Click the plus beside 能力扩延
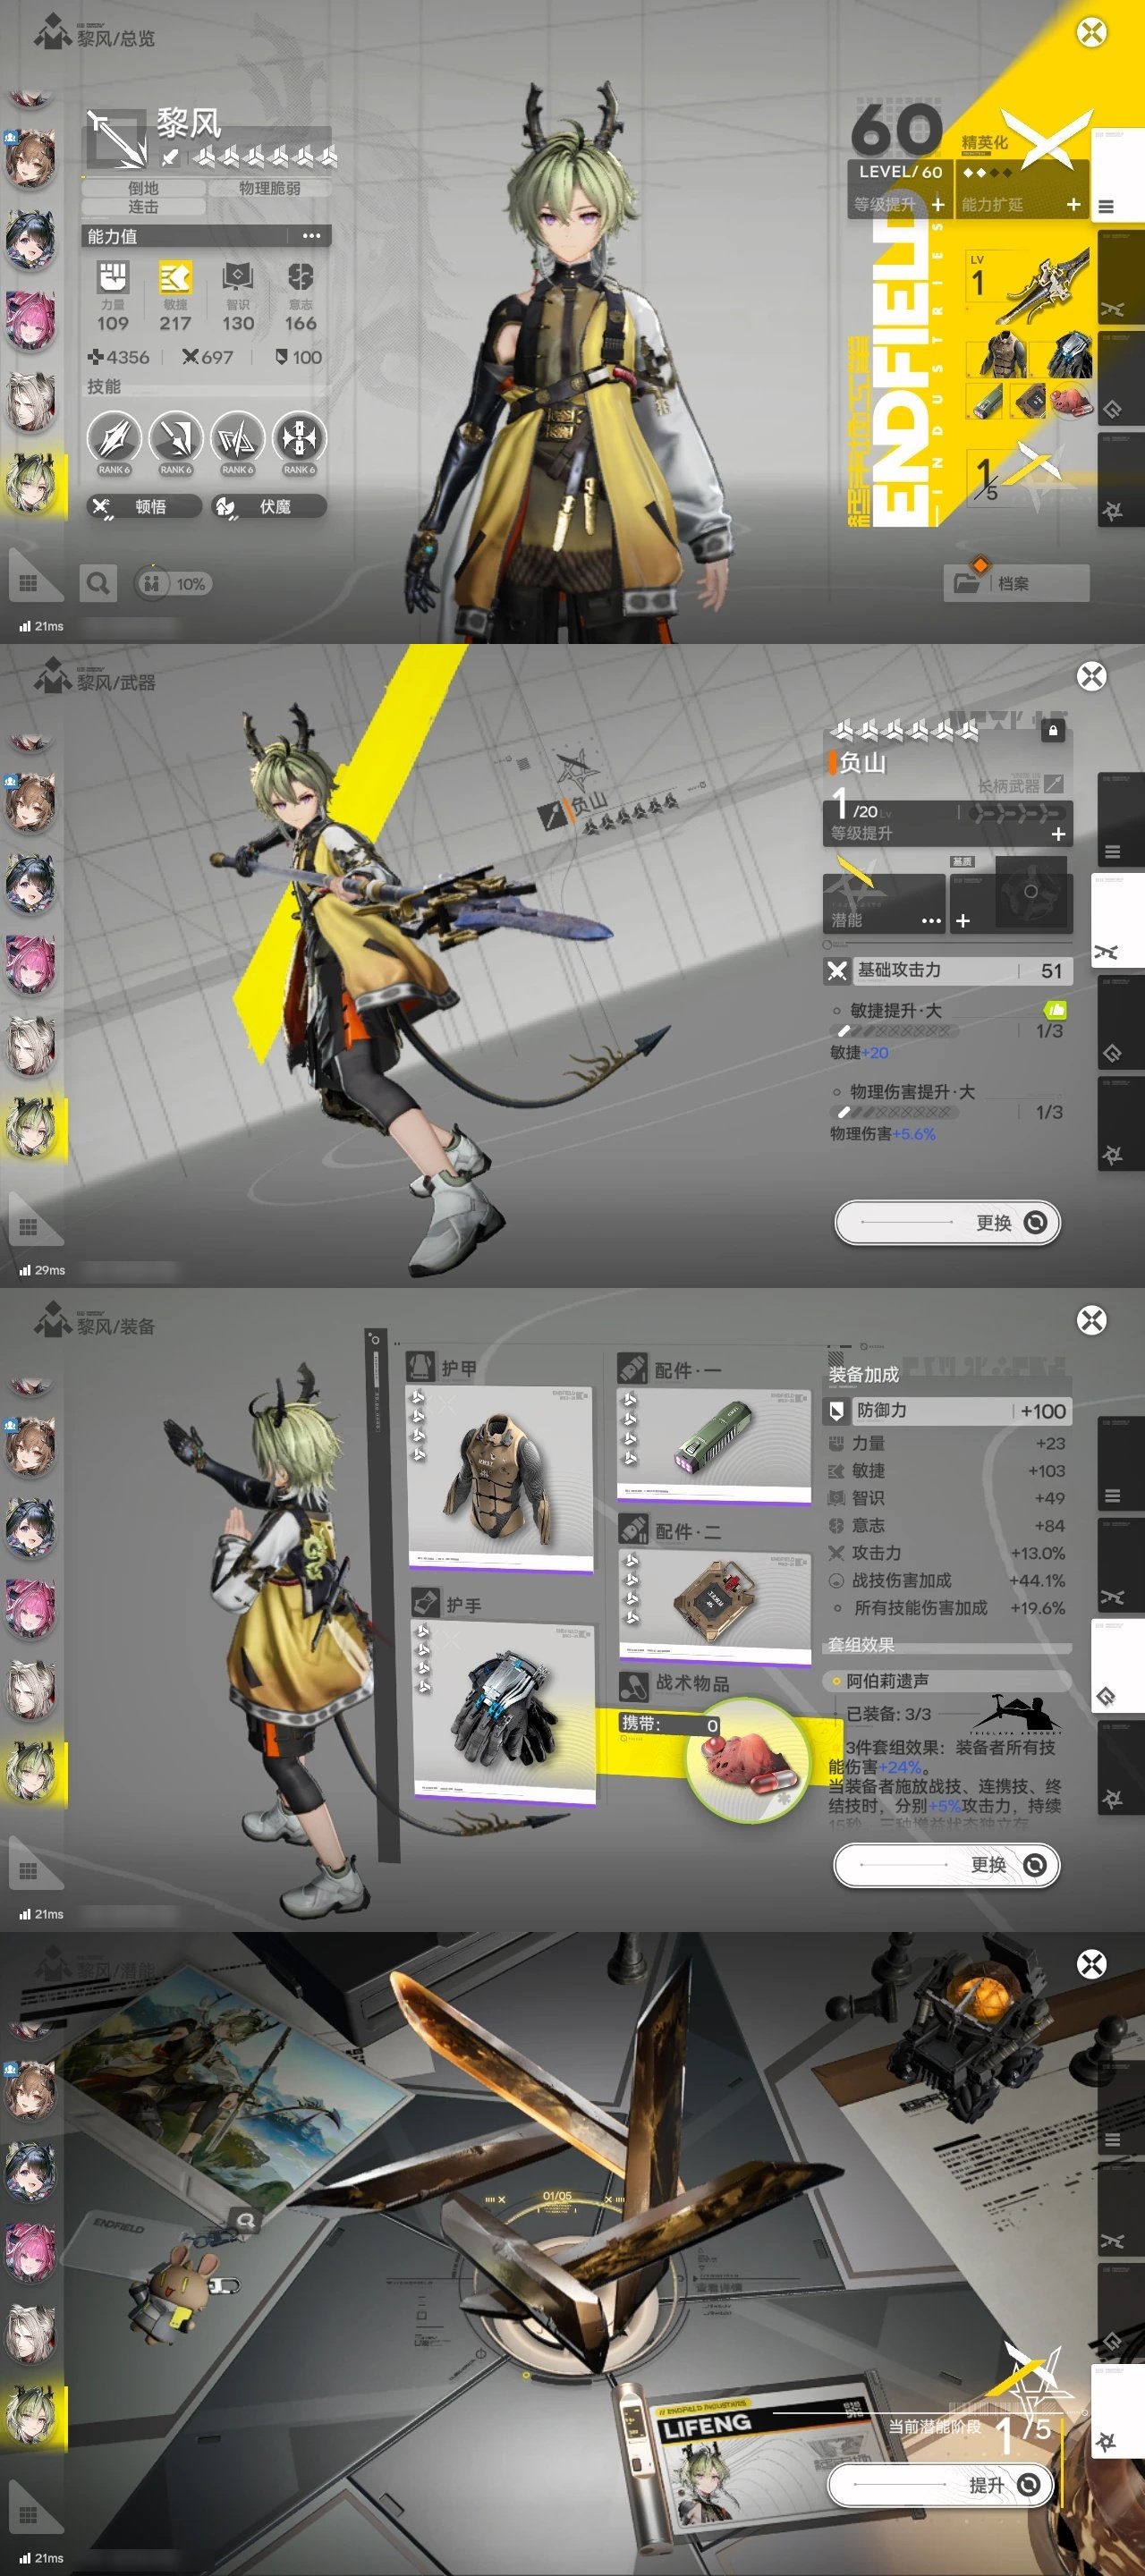1145x2576 pixels. pos(1073,204)
